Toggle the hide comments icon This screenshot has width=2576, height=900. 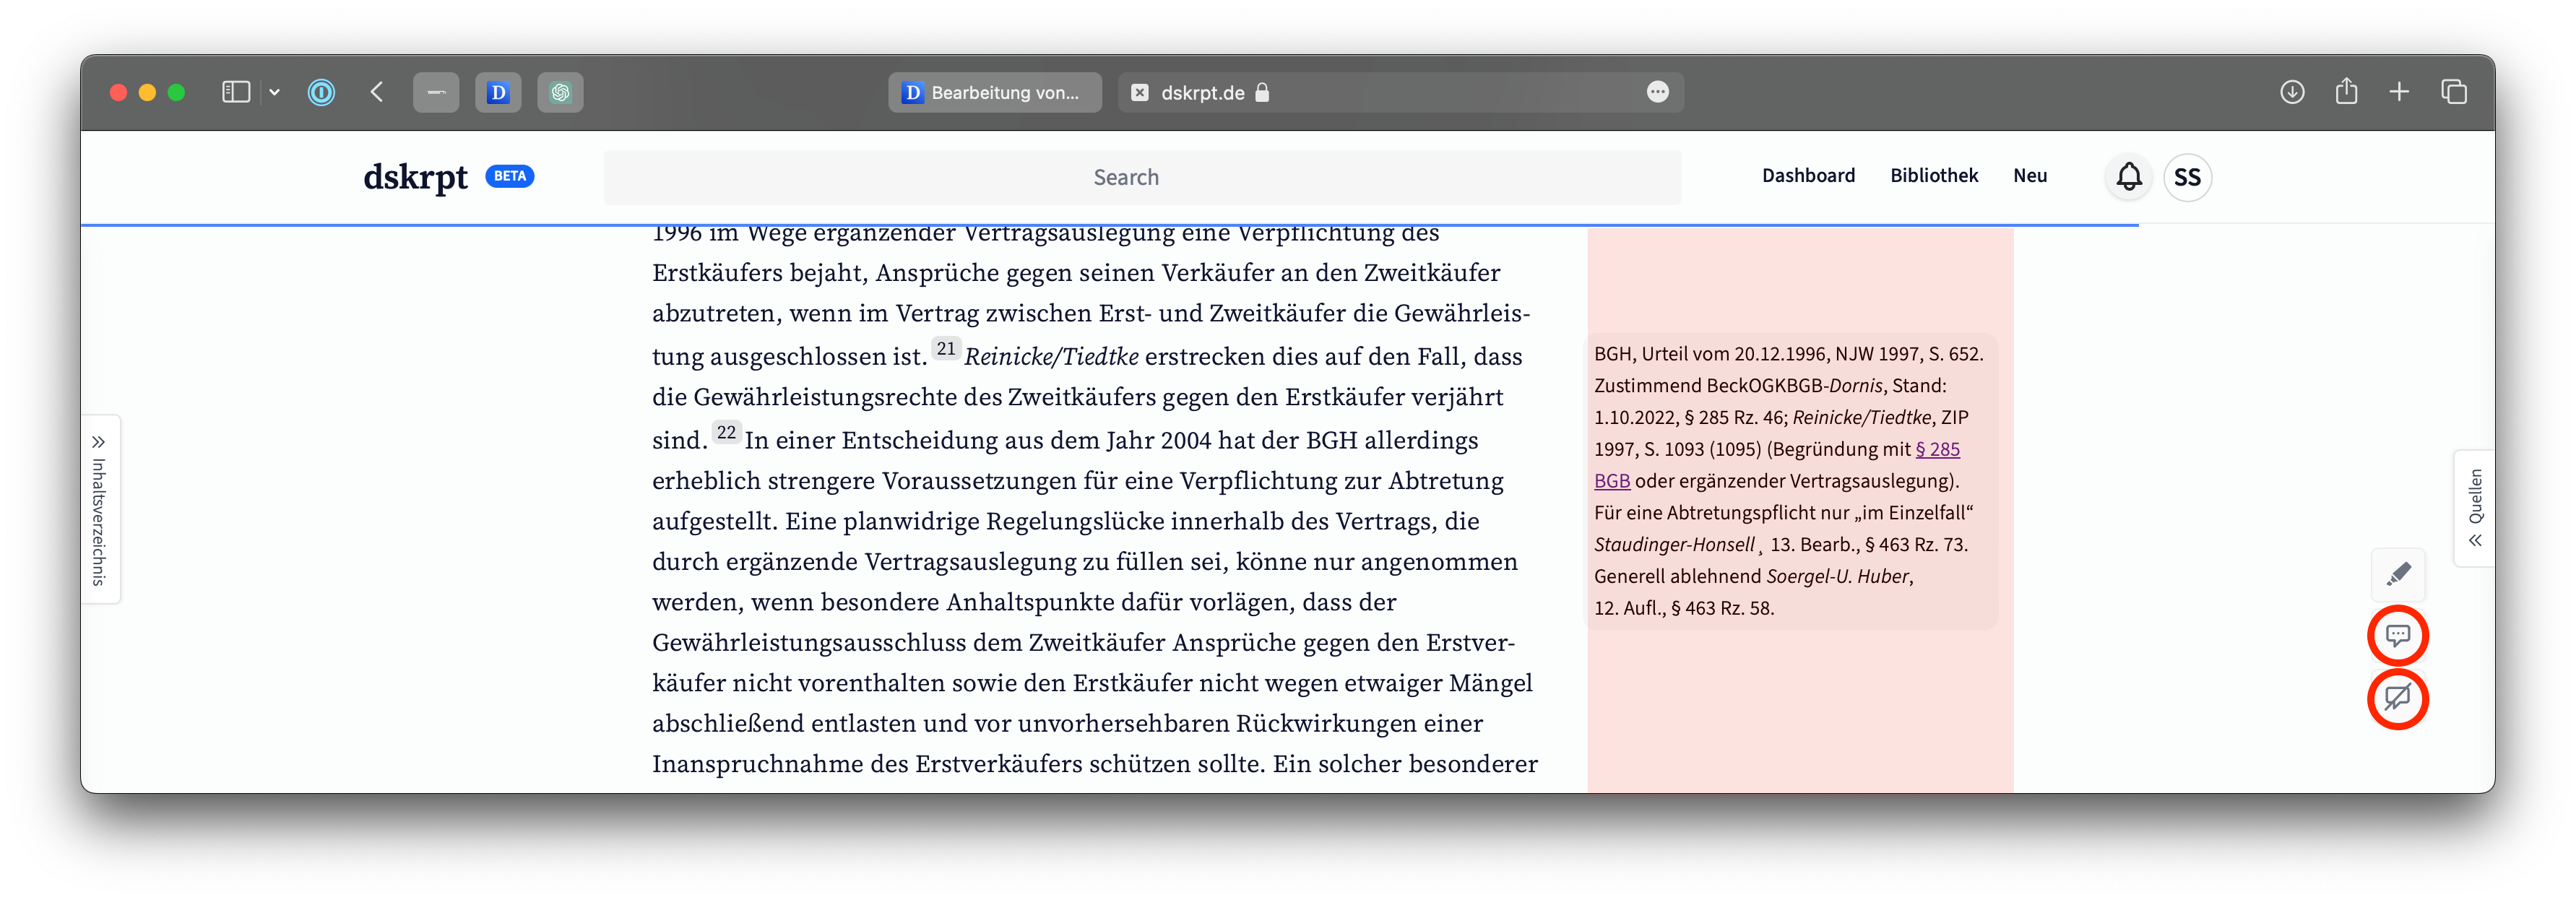point(2398,698)
